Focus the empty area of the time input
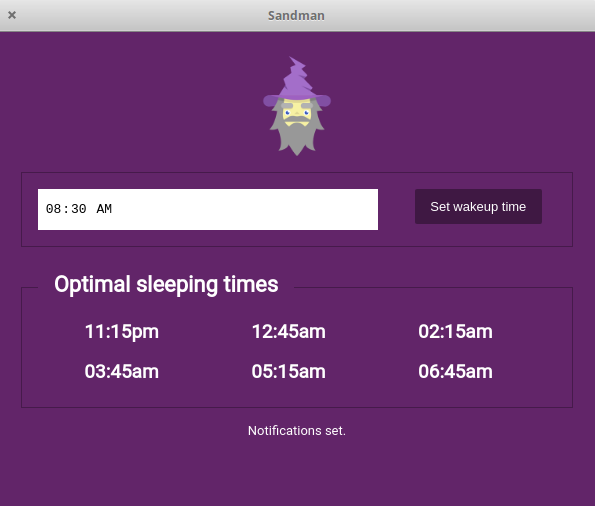595x506 pixels. pyautogui.click(x=247, y=209)
